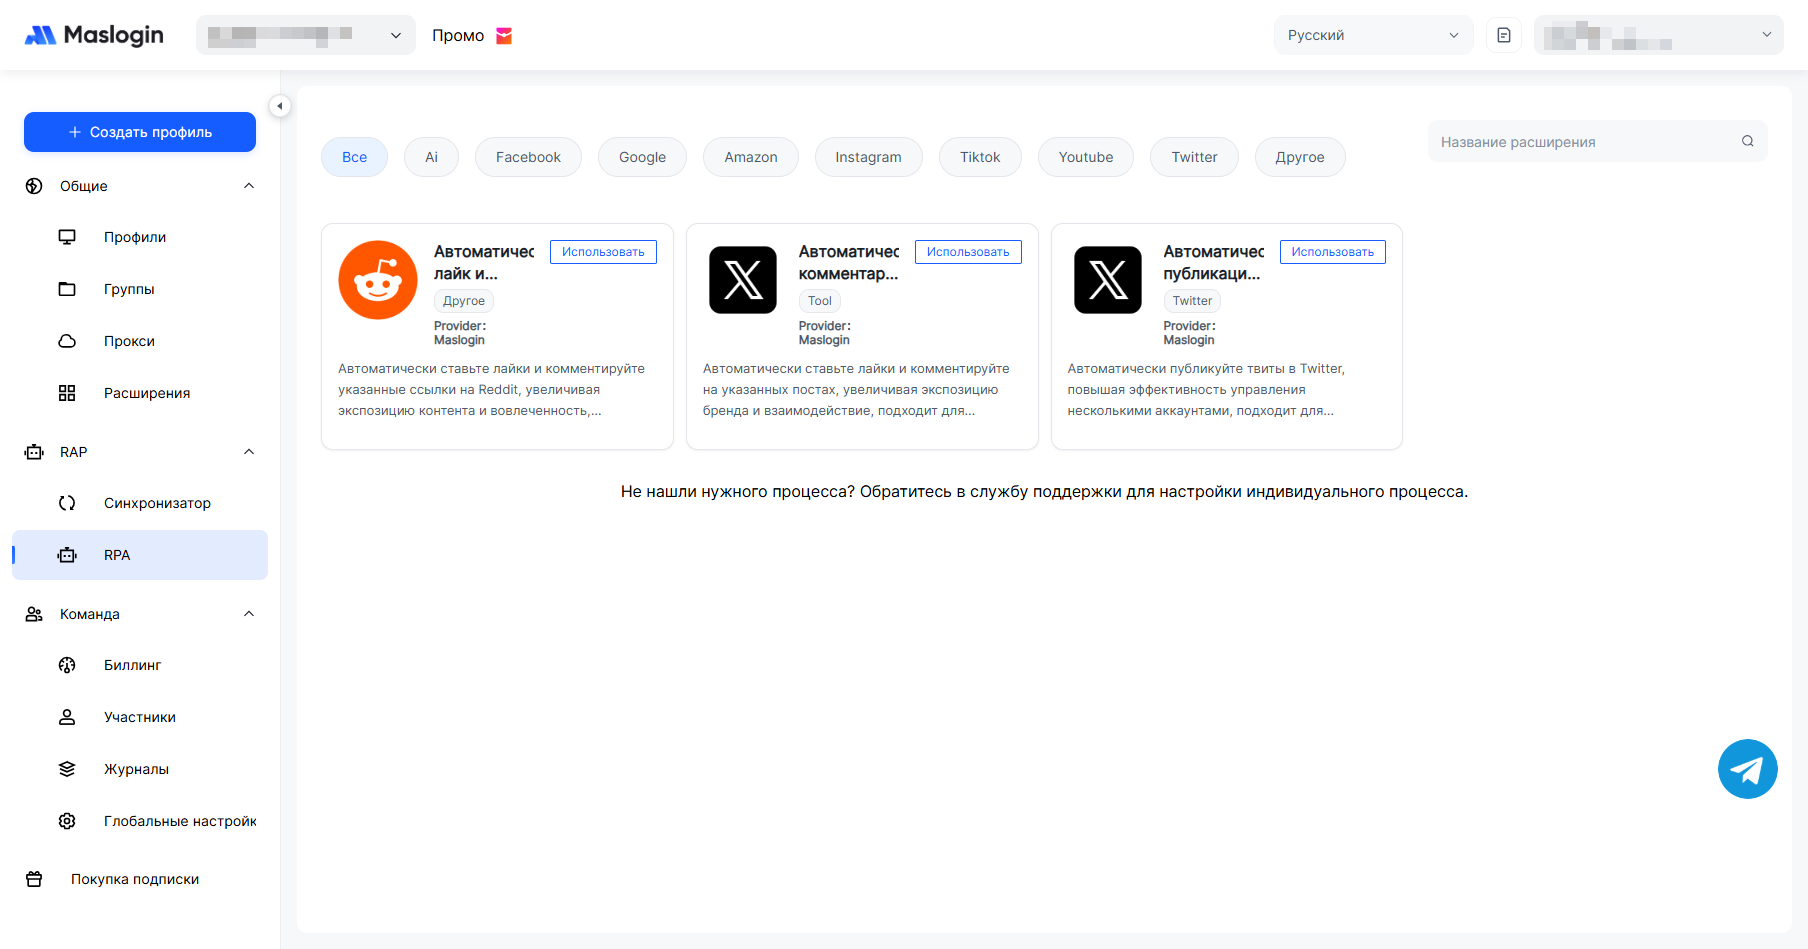Open Прокси in the sidebar

tap(129, 341)
